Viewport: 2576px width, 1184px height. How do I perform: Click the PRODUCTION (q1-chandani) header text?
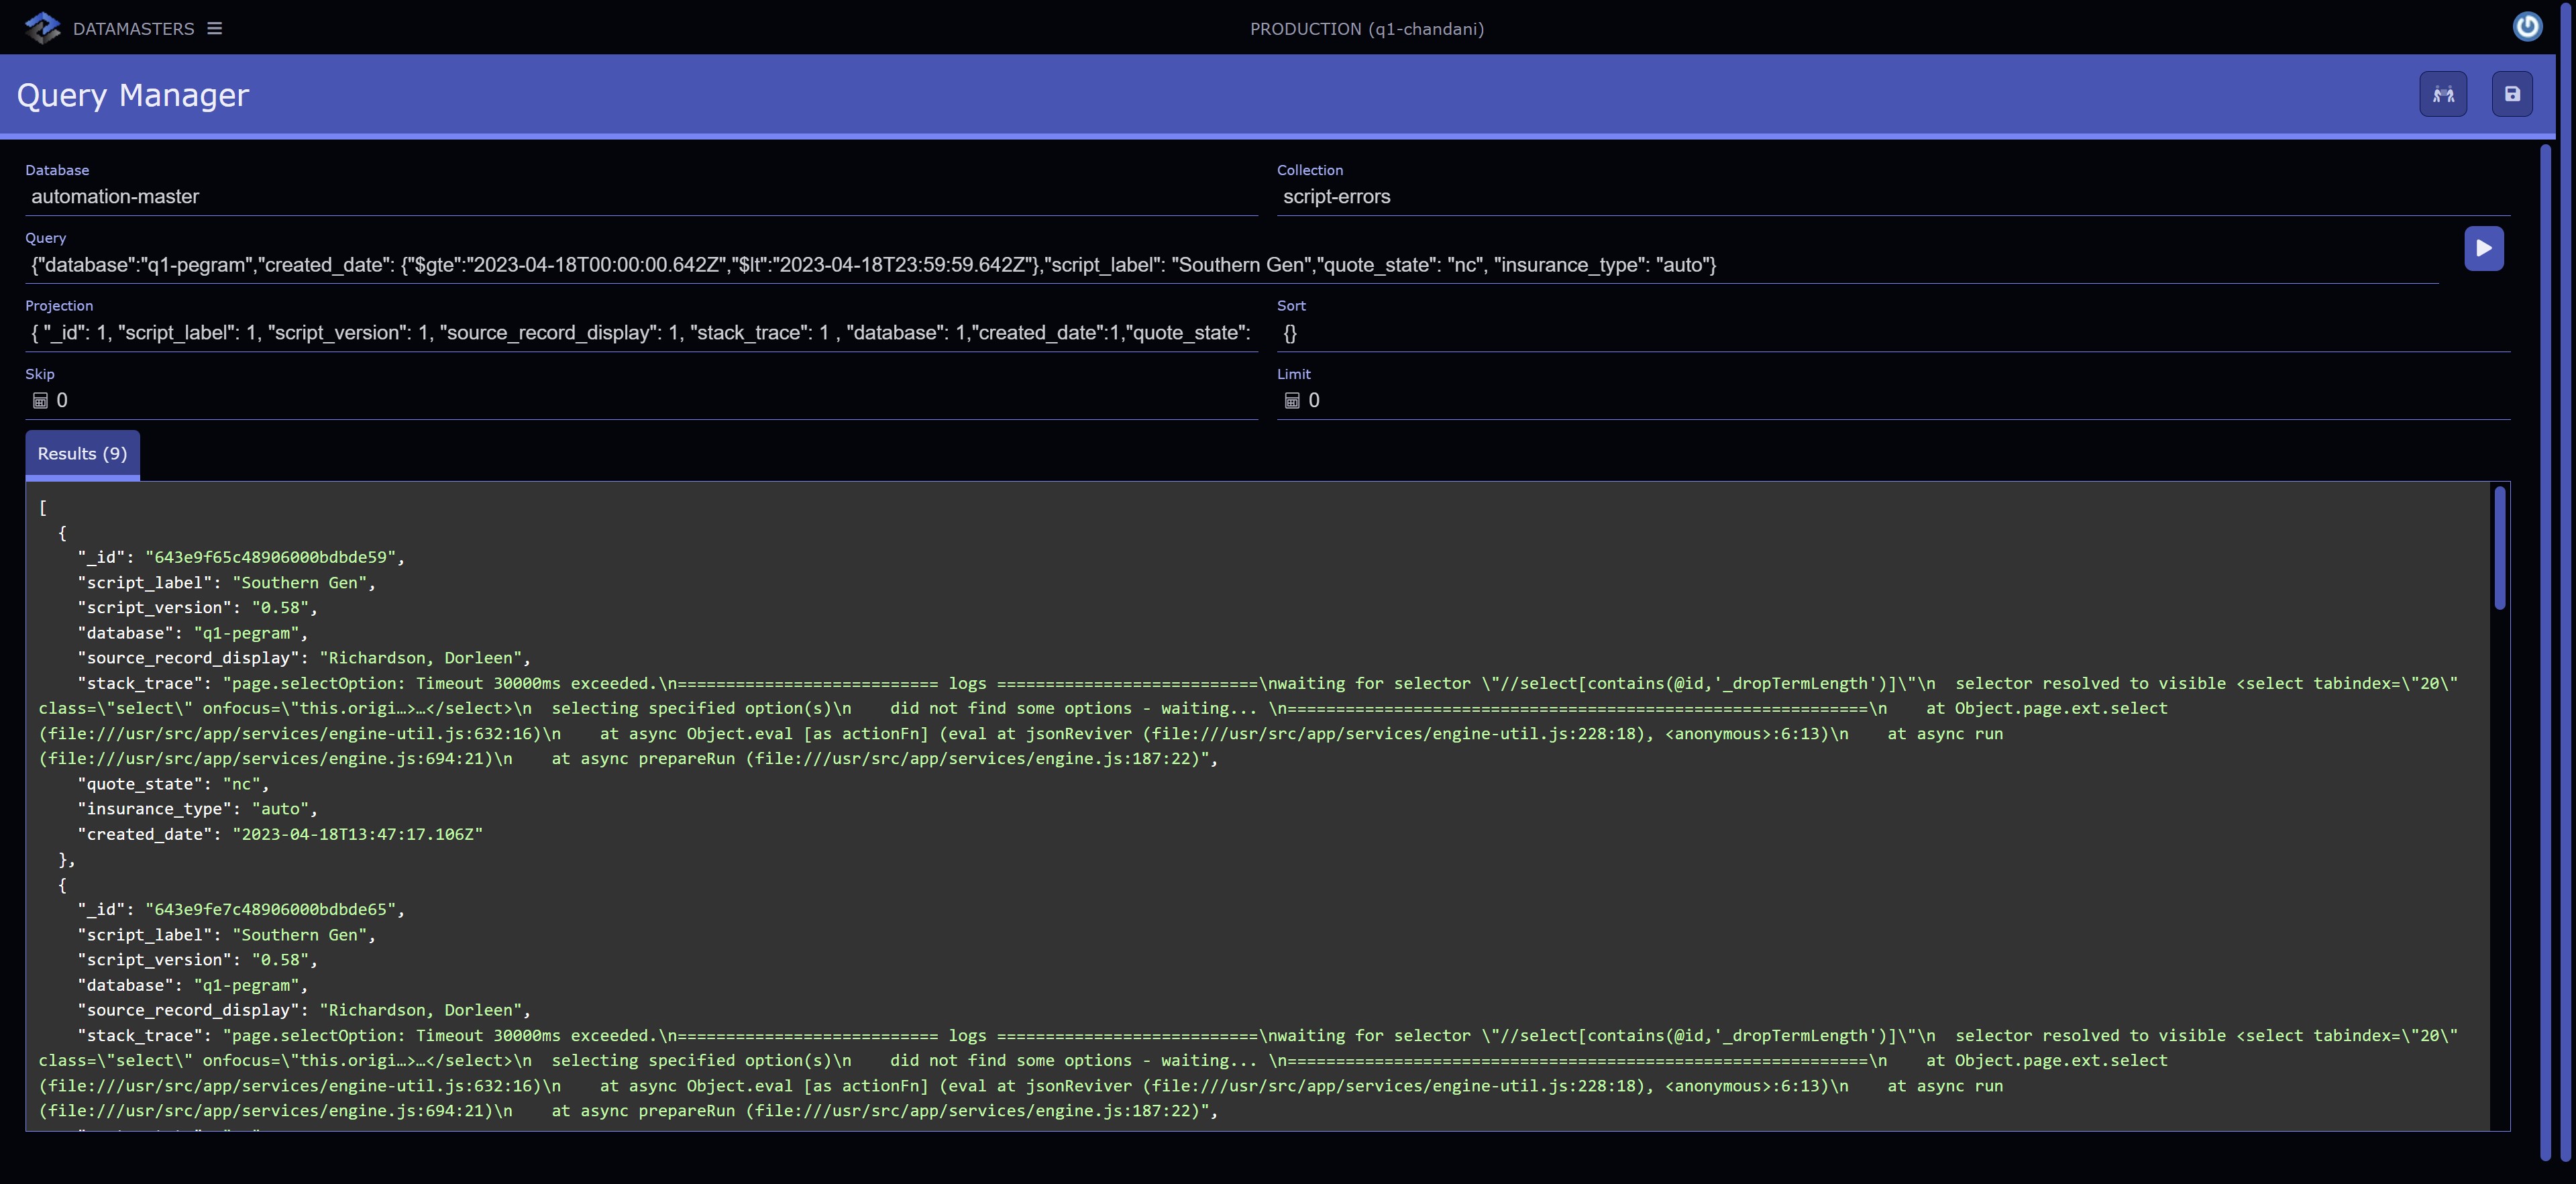click(1366, 29)
